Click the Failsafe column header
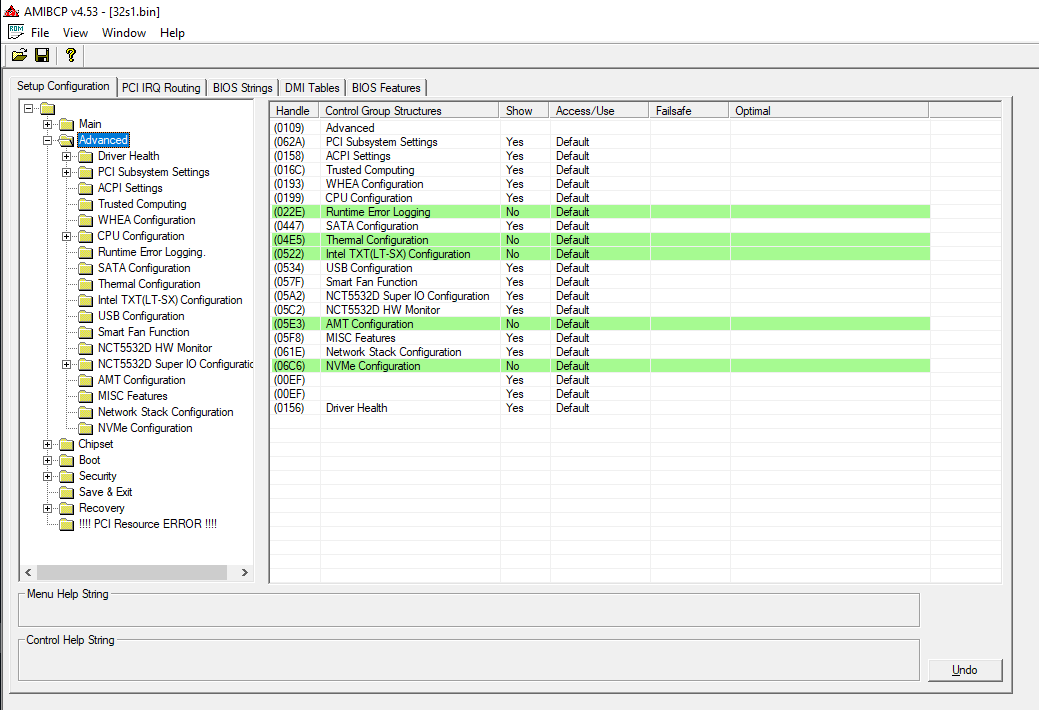 688,111
